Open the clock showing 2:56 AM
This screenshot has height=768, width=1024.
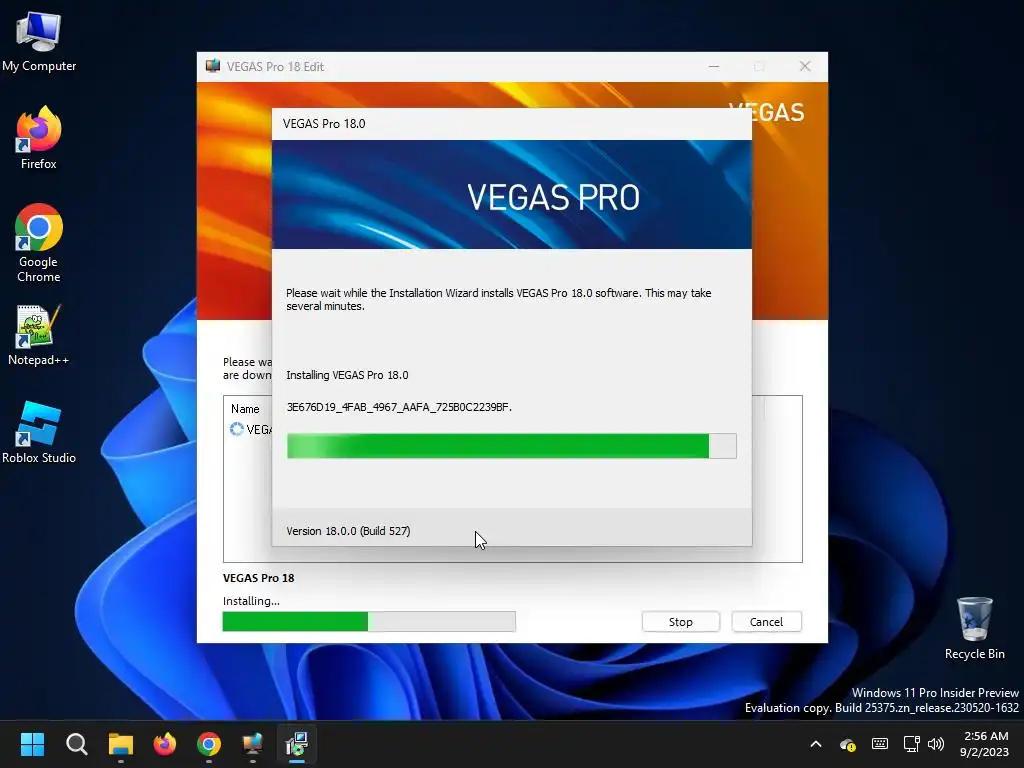click(985, 744)
